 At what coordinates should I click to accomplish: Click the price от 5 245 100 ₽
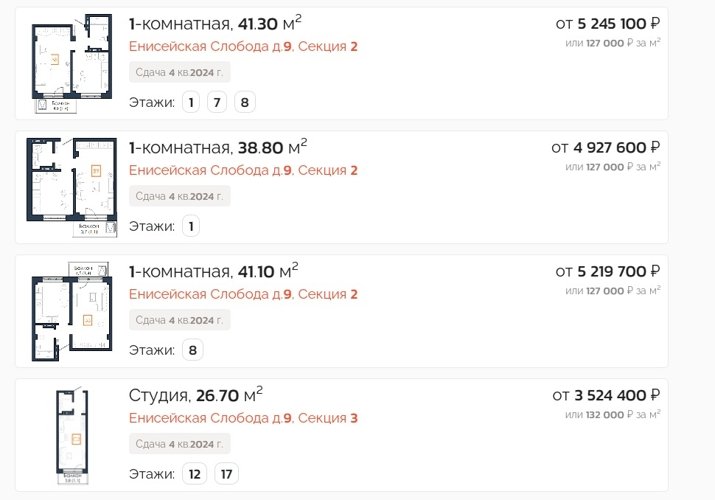pos(608,23)
